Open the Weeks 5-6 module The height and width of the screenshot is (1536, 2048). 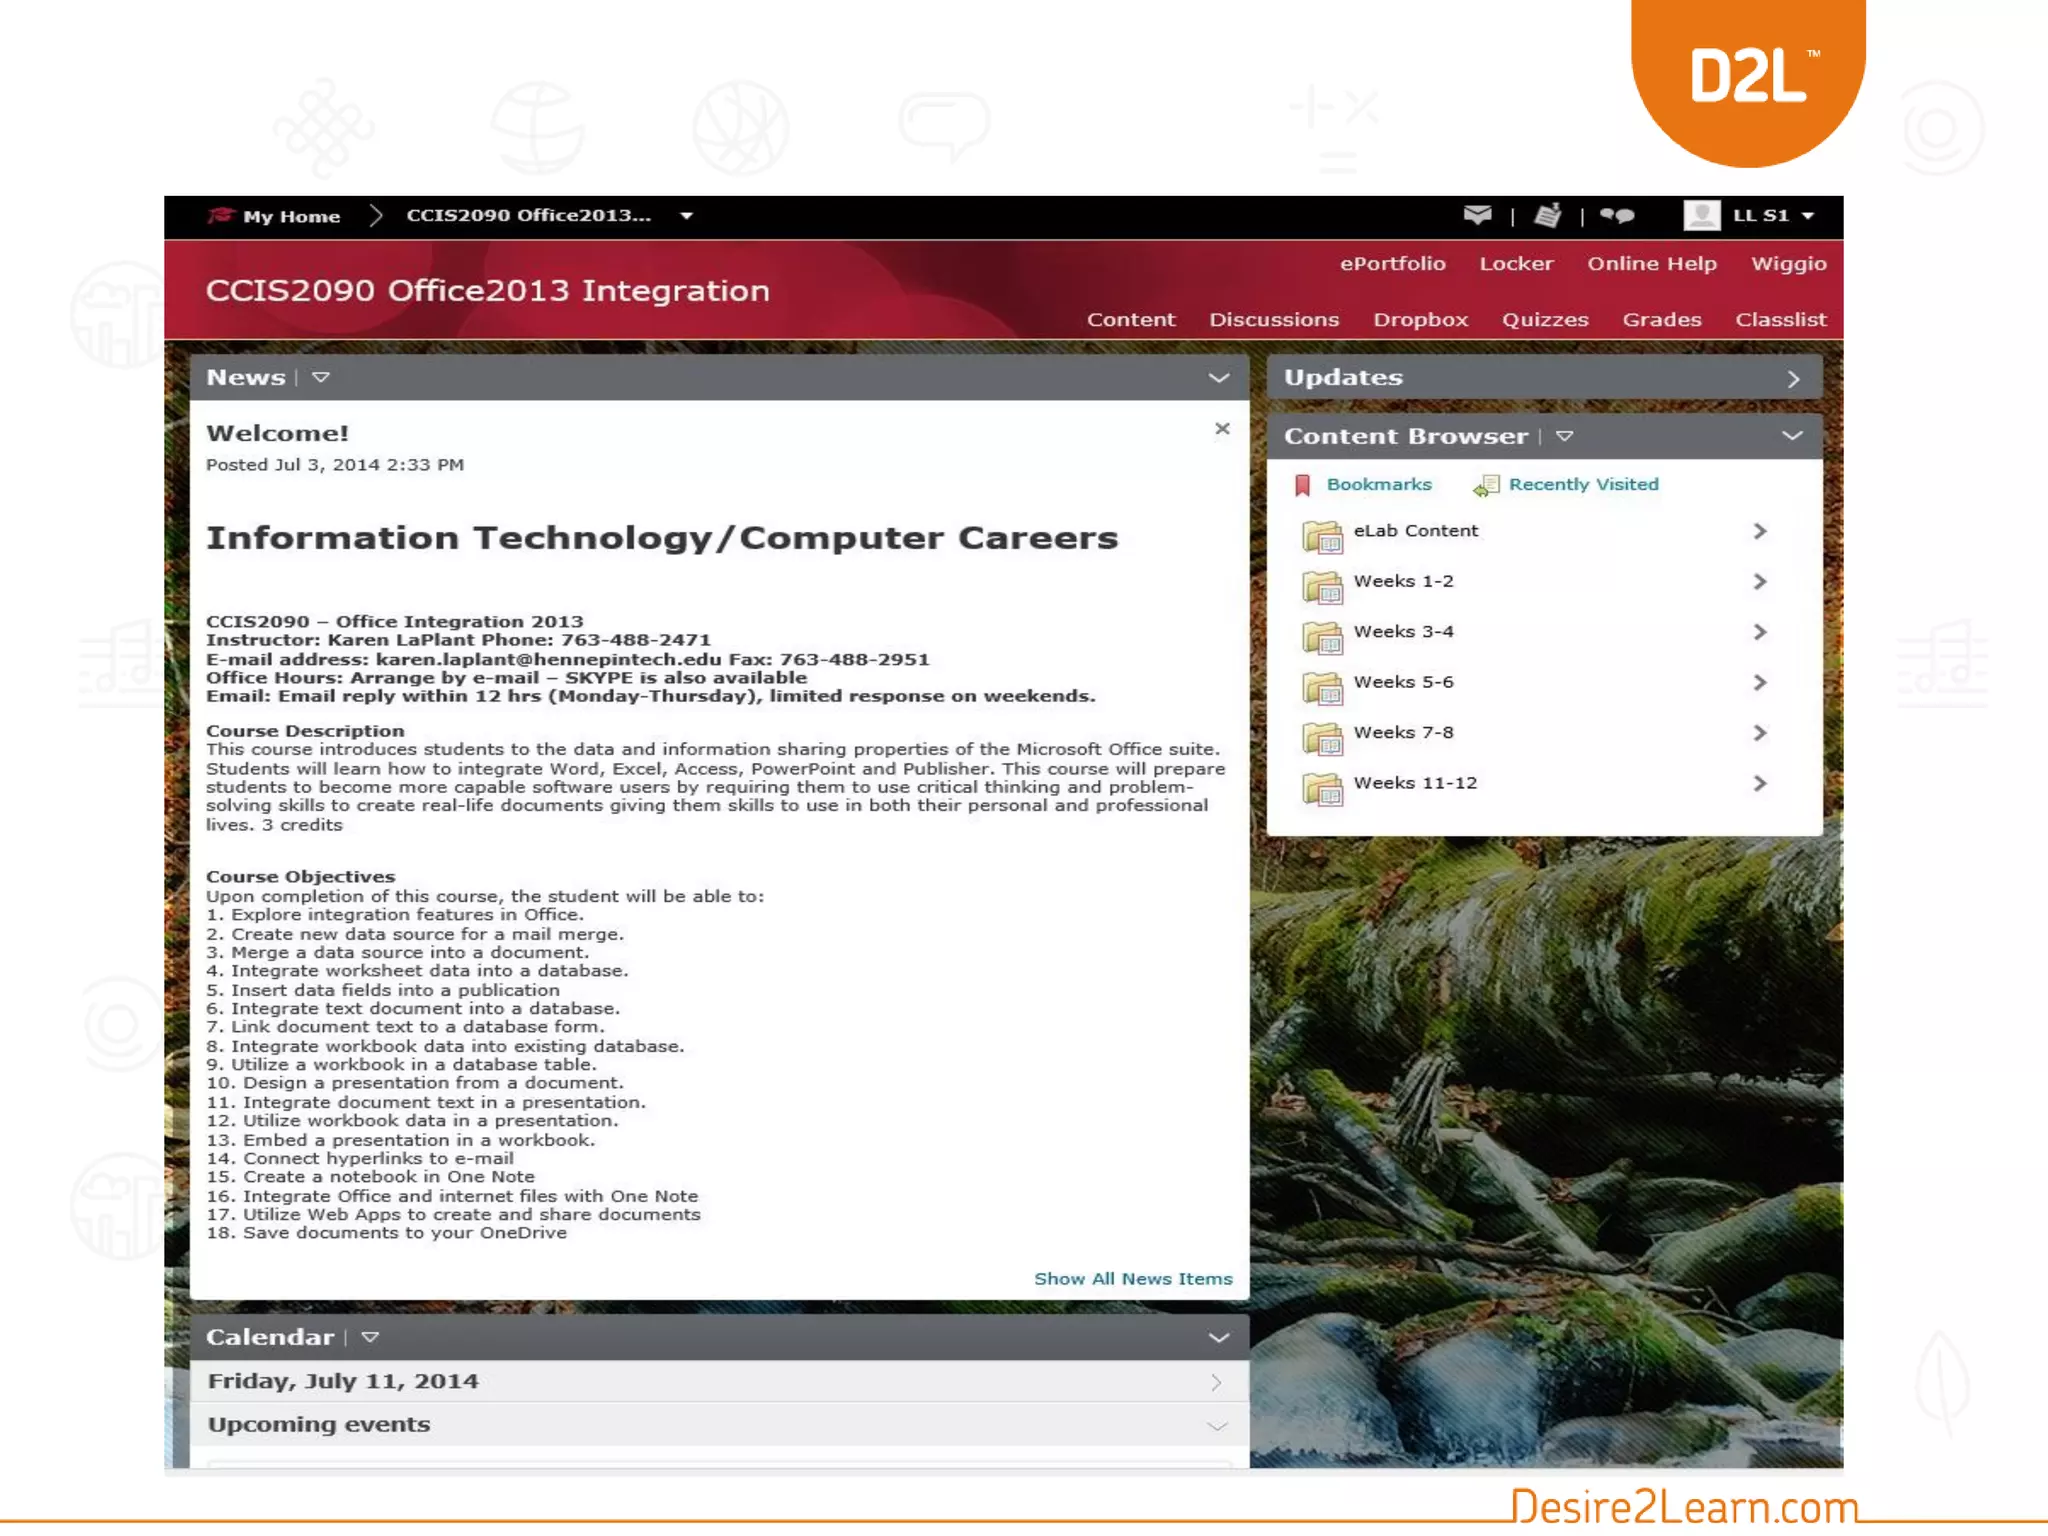[x=1403, y=682]
